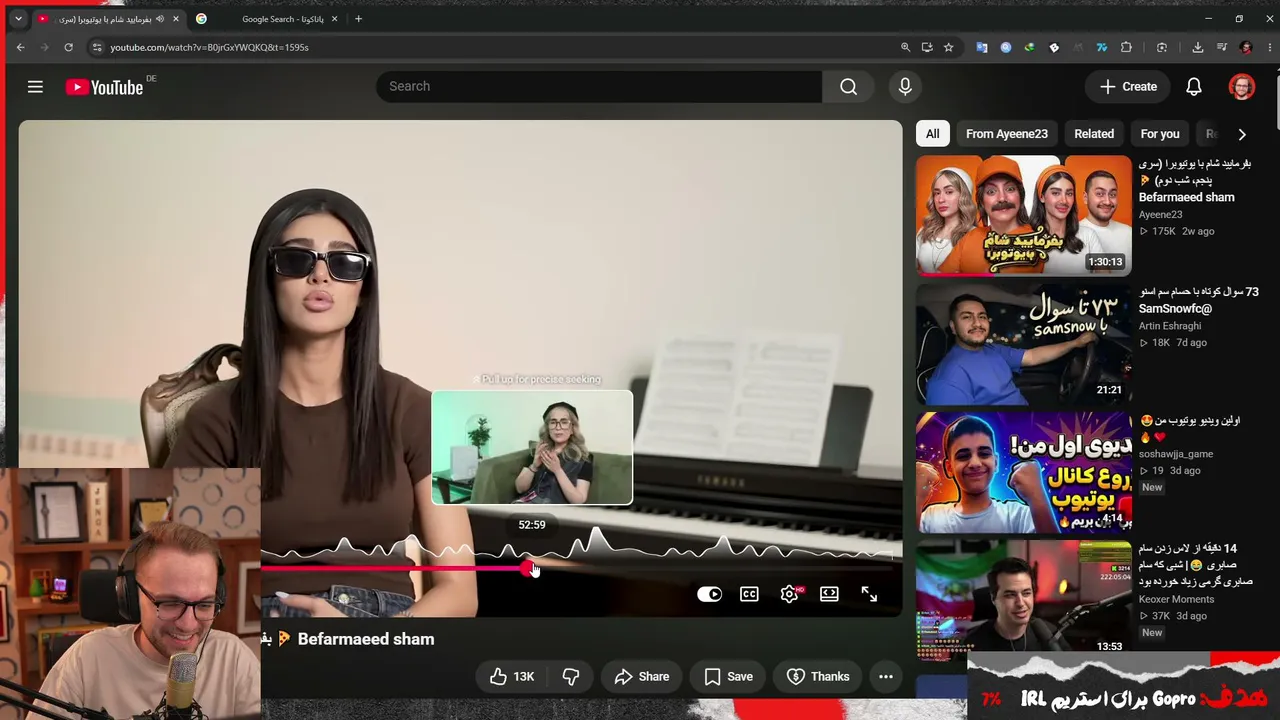The width and height of the screenshot is (1280, 720).
Task: Click the search magnifier button
Action: [x=848, y=87]
